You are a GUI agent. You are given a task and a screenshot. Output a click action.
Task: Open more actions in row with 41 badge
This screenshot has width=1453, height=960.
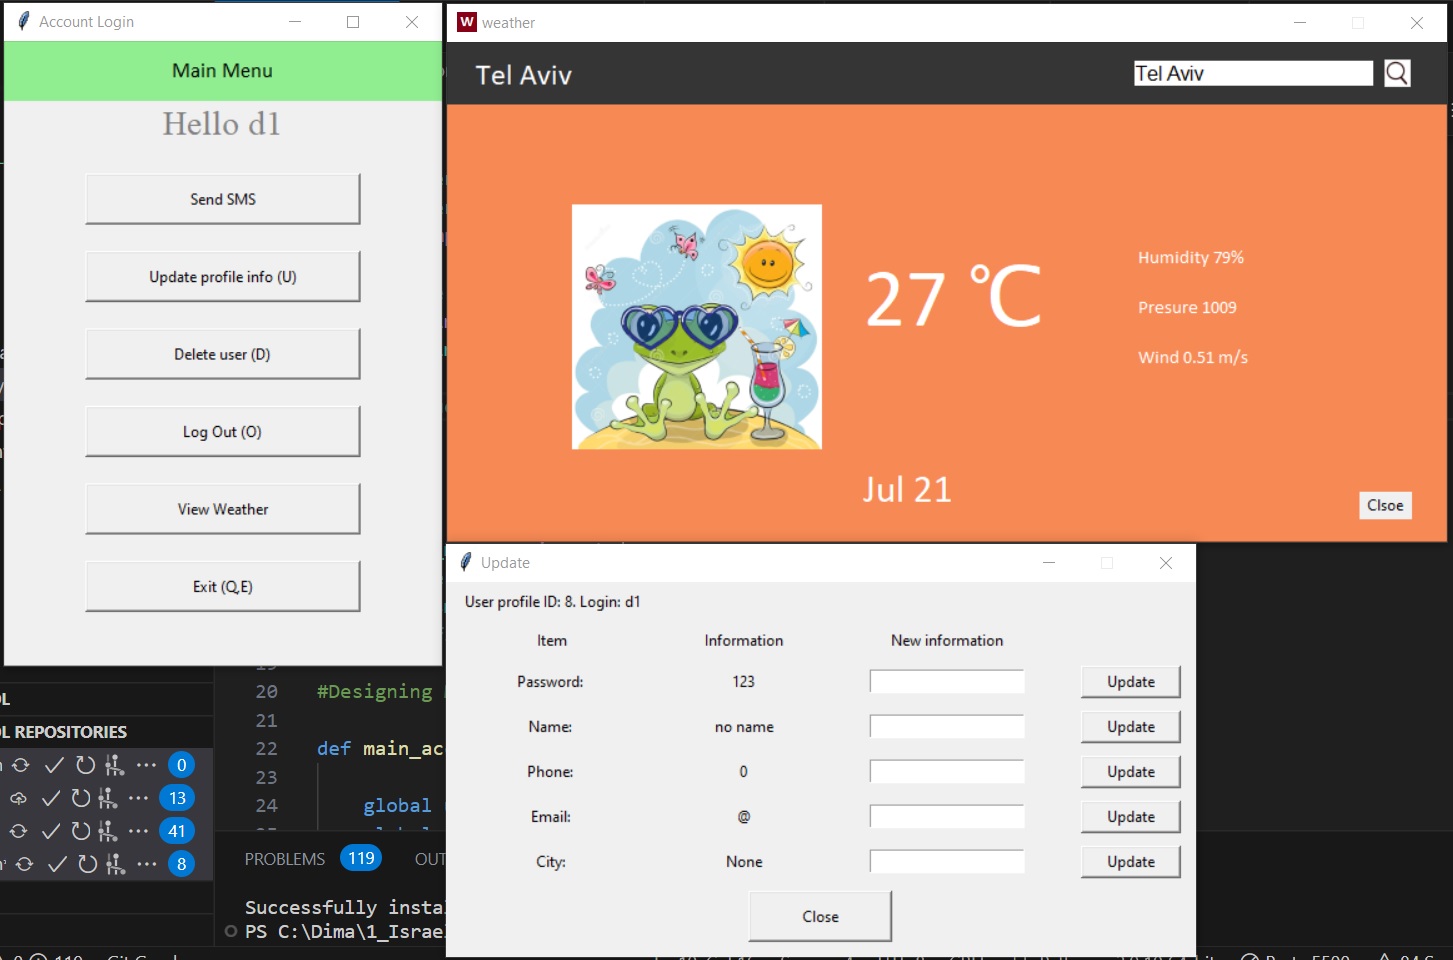[x=138, y=831]
